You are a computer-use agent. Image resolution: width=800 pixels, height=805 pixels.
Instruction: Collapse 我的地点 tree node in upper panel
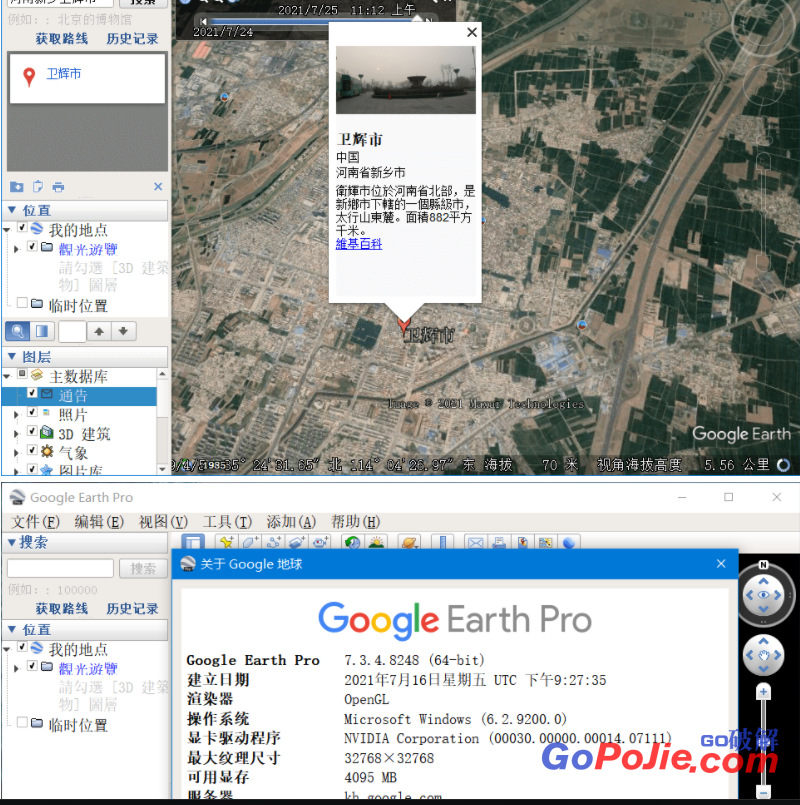7,229
